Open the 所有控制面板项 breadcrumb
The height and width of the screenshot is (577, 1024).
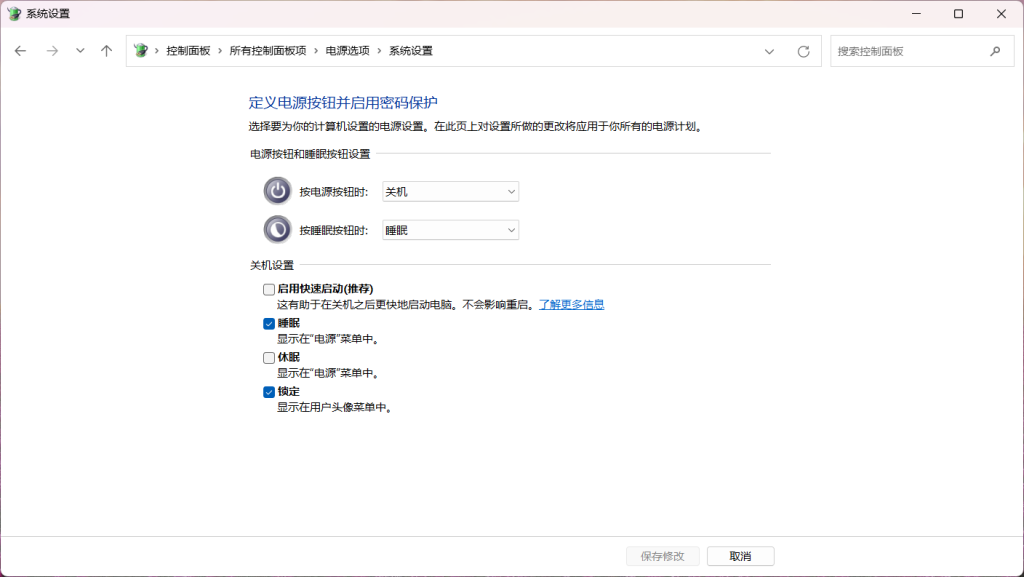coord(268,51)
